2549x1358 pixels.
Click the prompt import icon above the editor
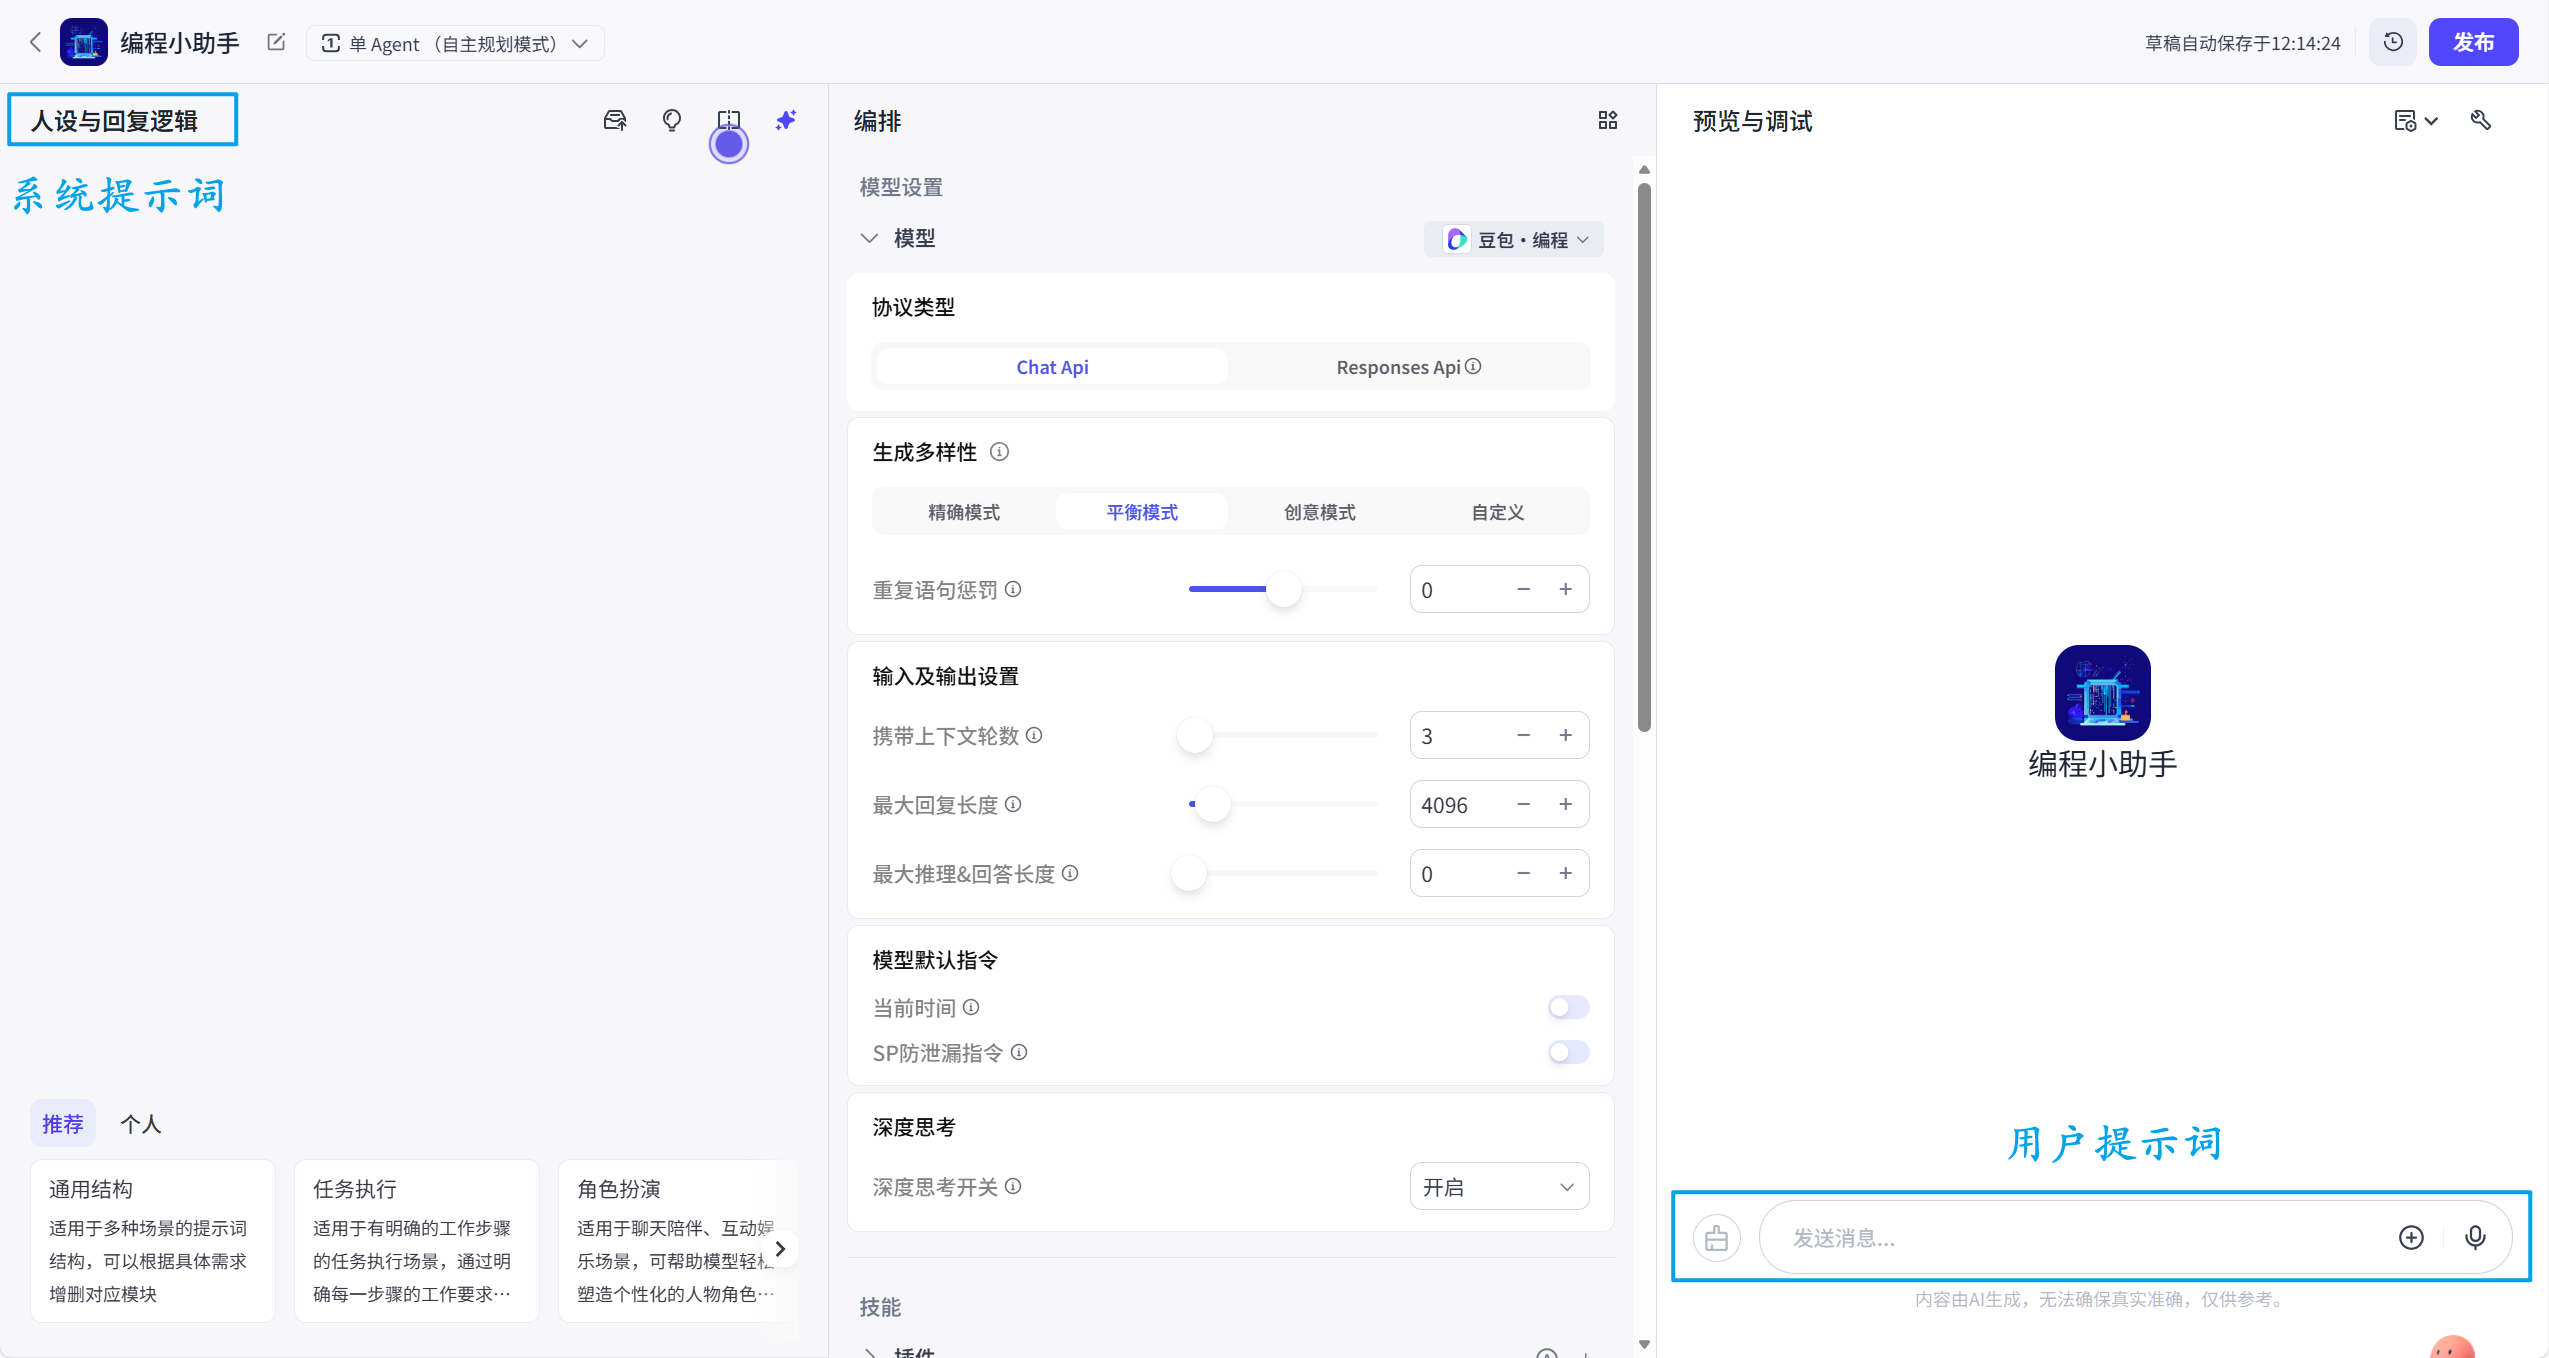614,119
